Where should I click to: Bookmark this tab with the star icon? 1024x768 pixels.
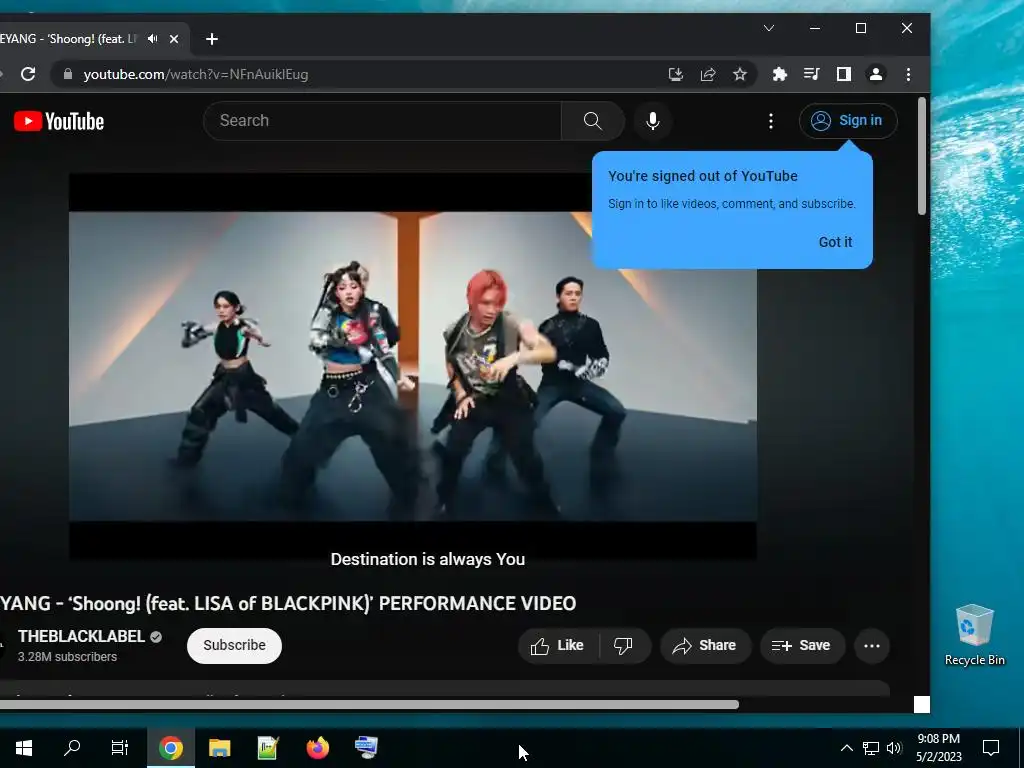740,74
